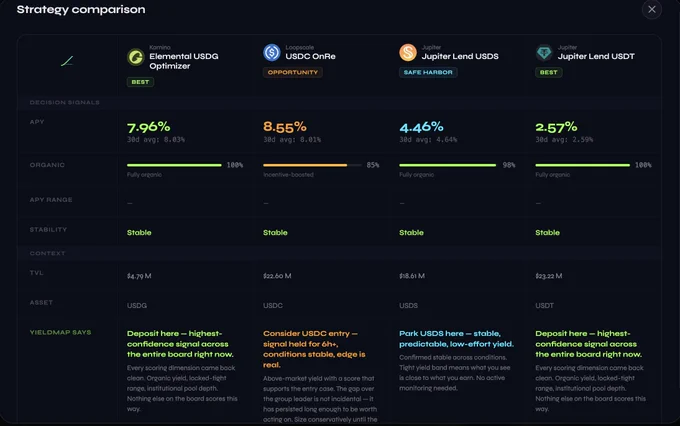Click the 8.55% APY value

click(285, 127)
